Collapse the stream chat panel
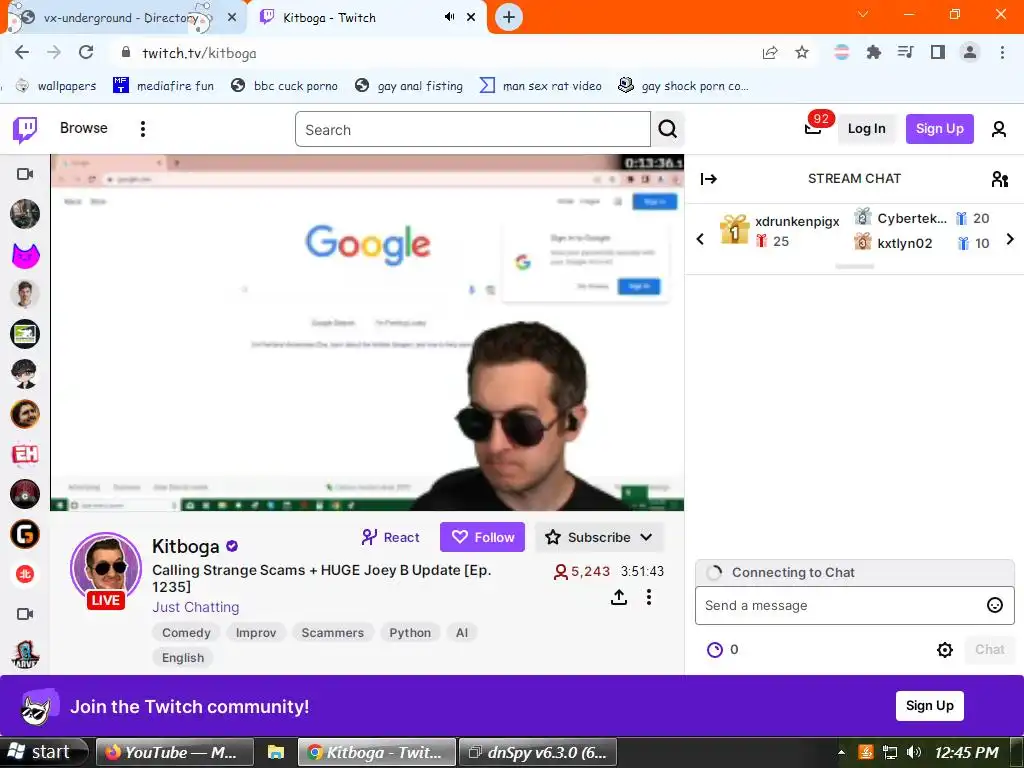This screenshot has height=768, width=1024. tap(709, 179)
